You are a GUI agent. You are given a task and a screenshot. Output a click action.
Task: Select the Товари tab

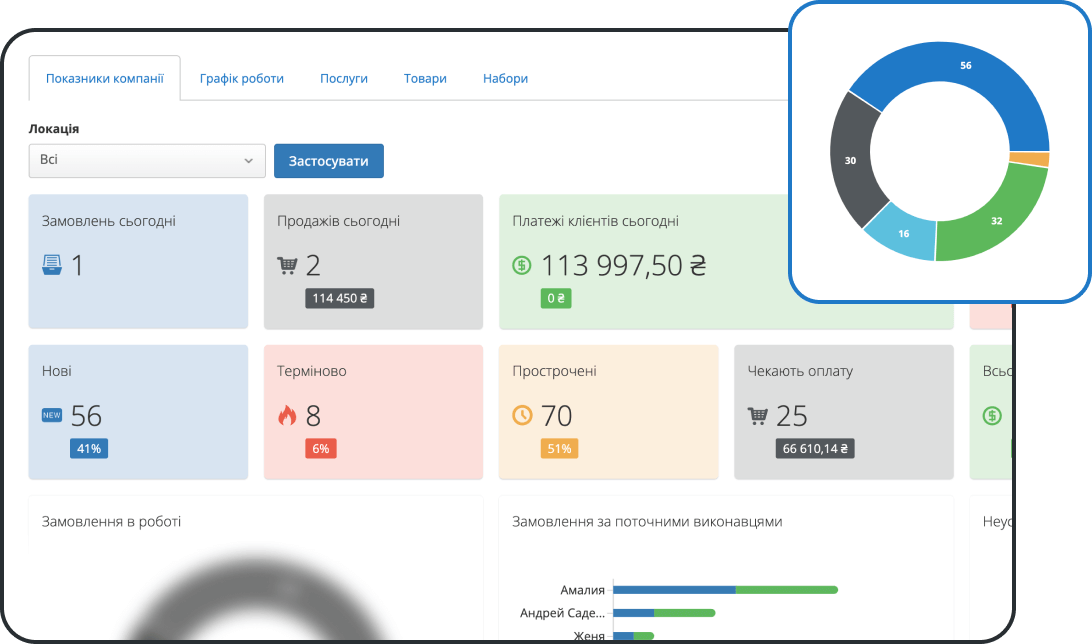coord(425,78)
